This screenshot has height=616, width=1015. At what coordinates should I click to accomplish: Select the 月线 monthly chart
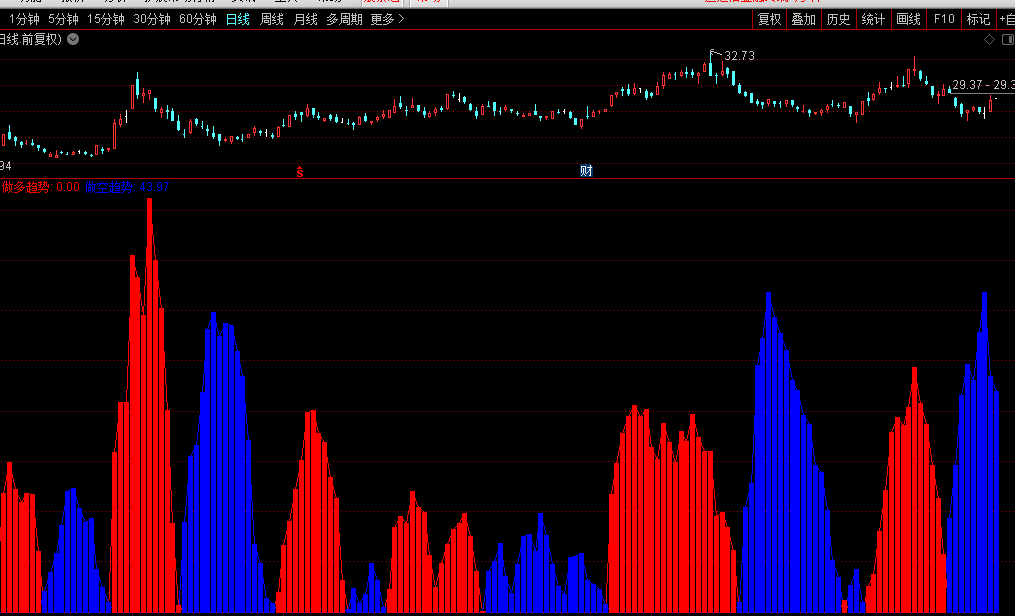(x=305, y=19)
